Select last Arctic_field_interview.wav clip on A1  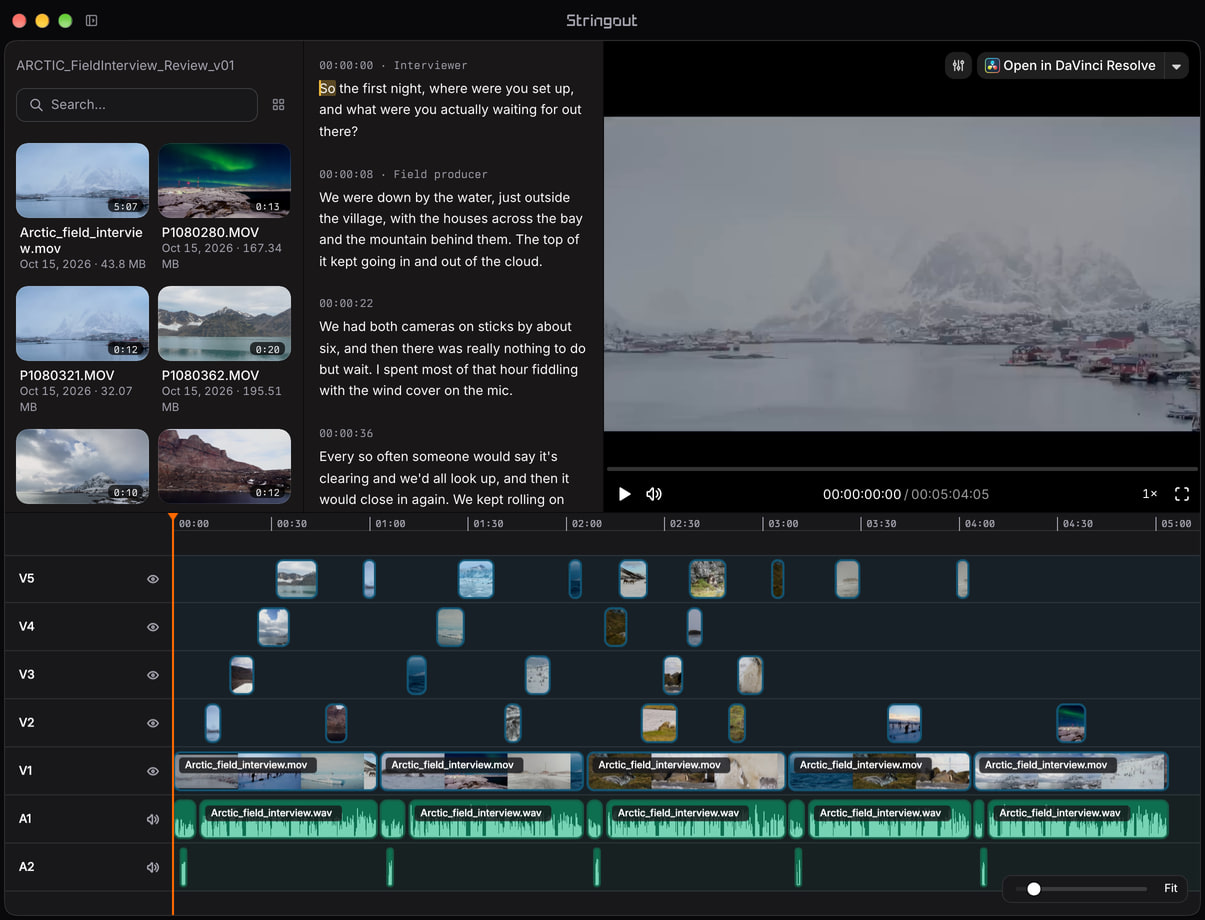point(1078,819)
